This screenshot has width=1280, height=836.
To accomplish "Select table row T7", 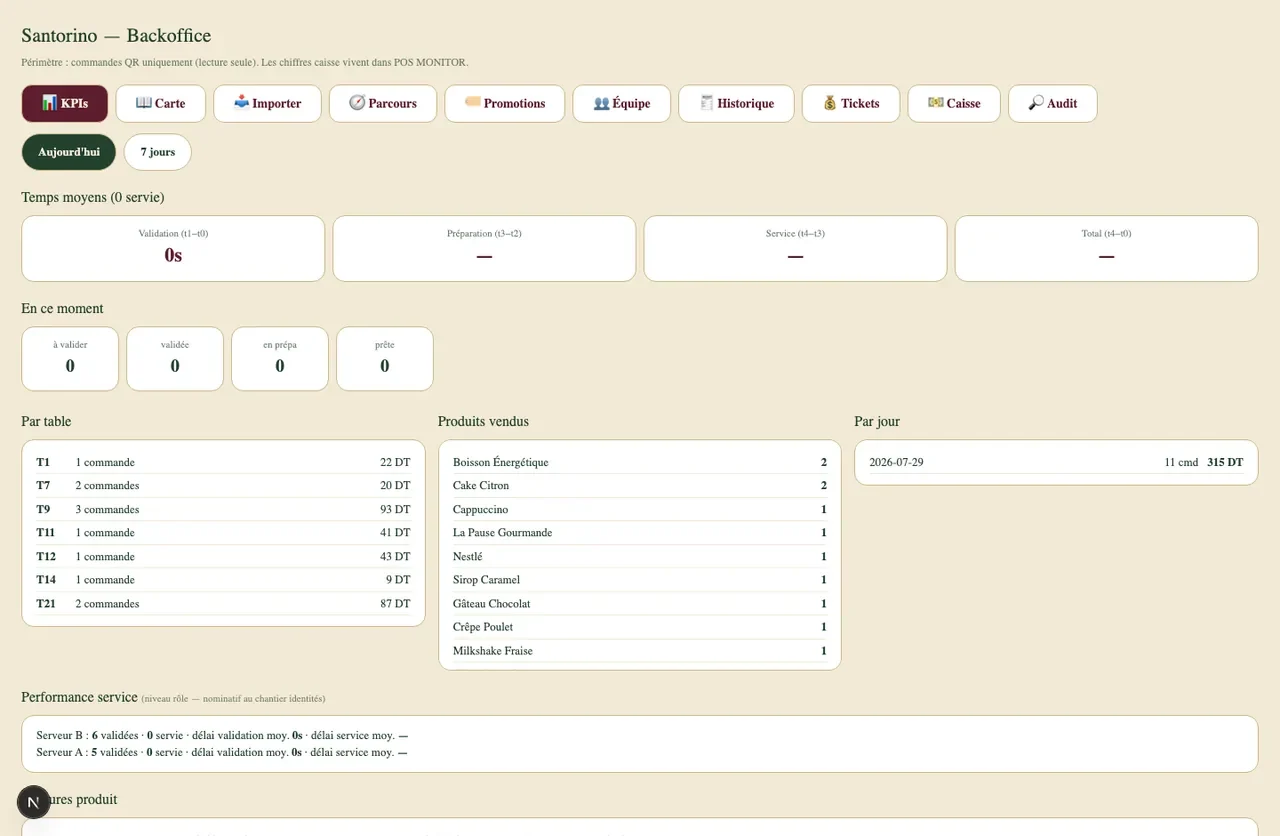I will tap(223, 485).
